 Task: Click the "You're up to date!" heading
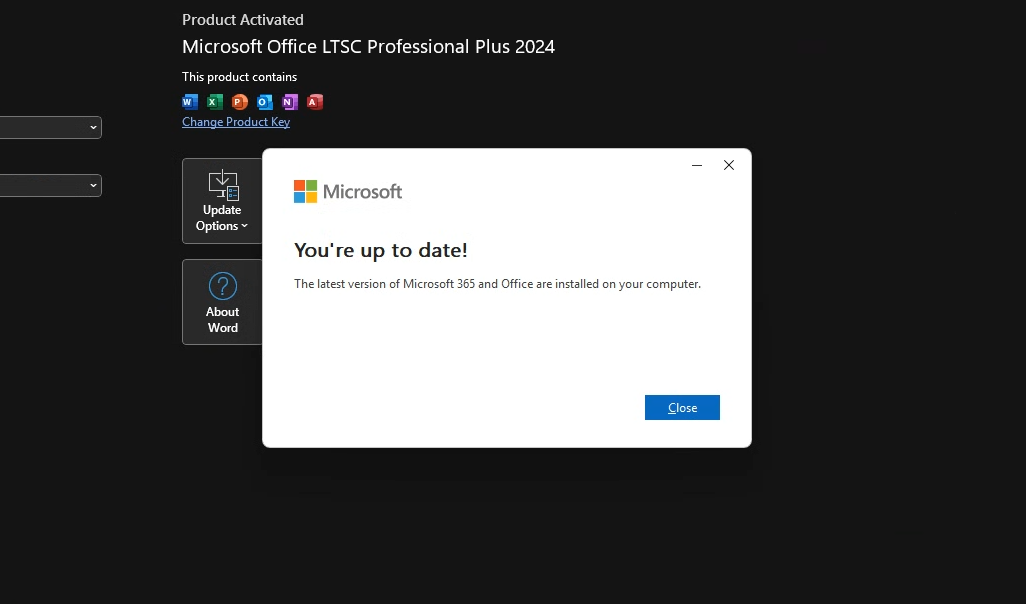click(381, 250)
